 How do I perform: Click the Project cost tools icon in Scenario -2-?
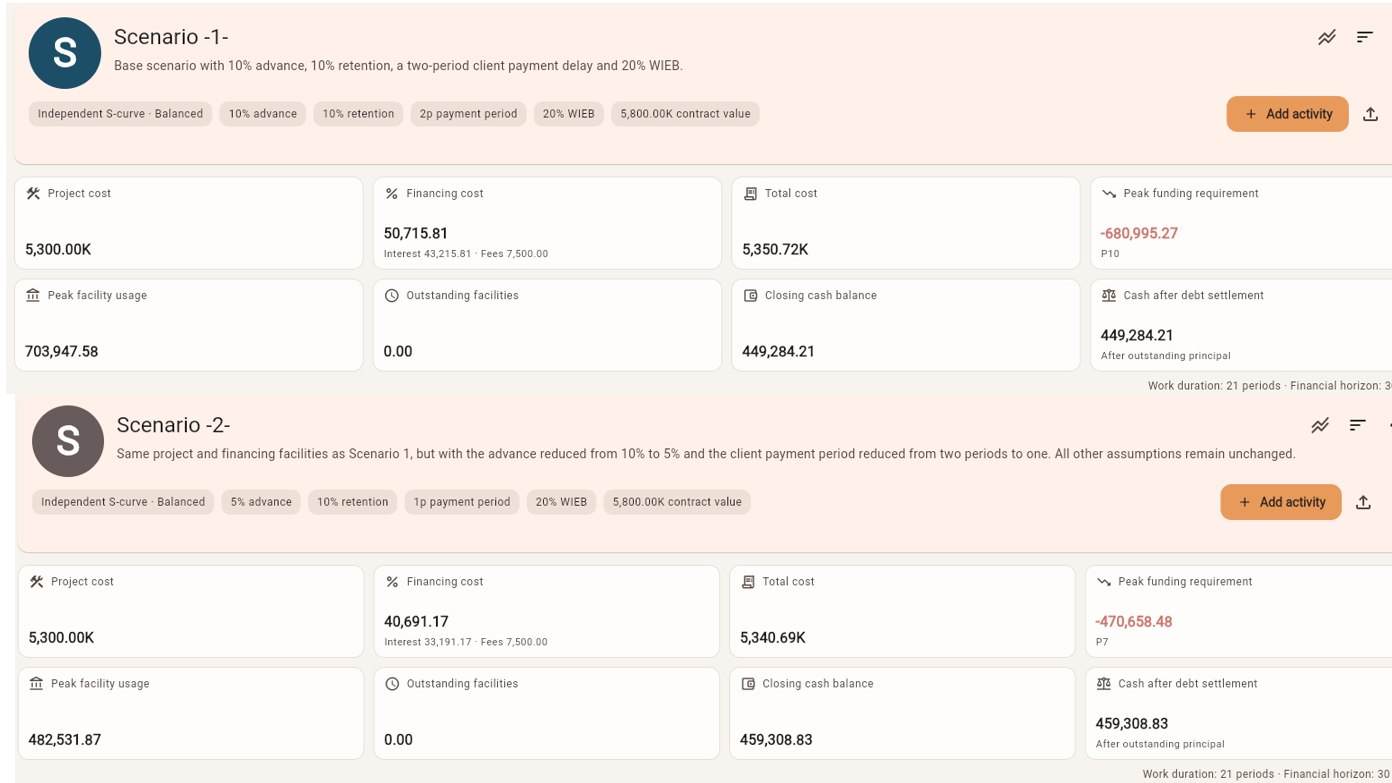tap(36, 582)
